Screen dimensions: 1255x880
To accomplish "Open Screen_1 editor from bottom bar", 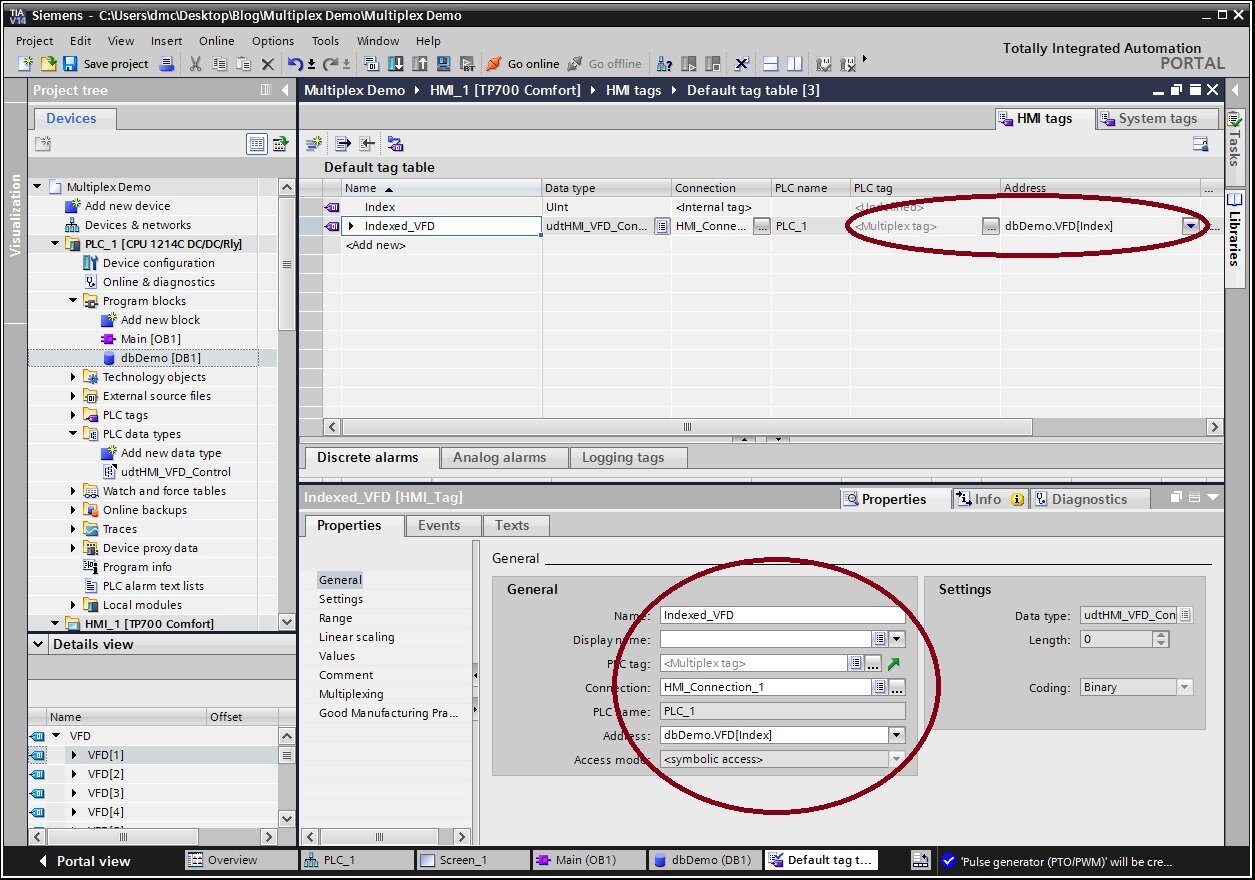I will click(x=472, y=860).
